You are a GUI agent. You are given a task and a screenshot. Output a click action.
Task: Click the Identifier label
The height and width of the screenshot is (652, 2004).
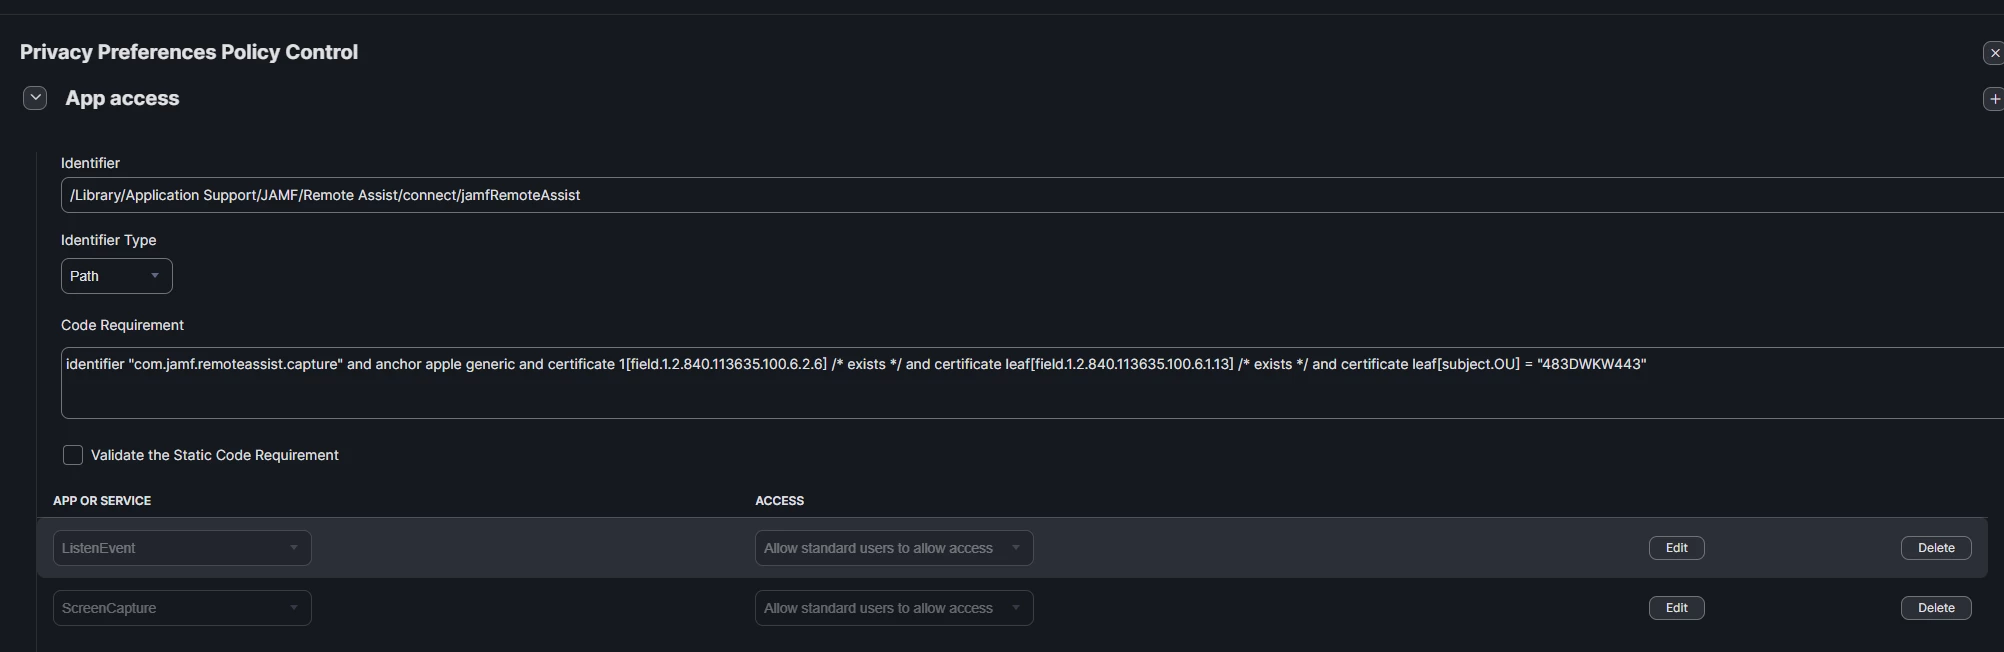click(x=90, y=163)
